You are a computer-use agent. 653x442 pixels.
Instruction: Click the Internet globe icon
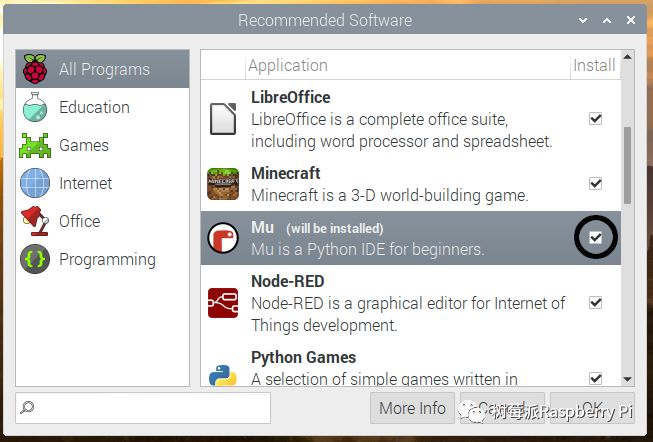pos(35,184)
